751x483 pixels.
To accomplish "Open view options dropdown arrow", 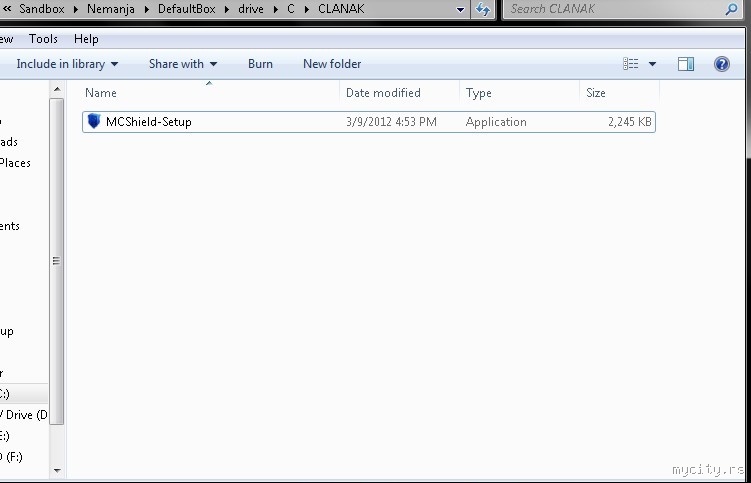I will [652, 64].
